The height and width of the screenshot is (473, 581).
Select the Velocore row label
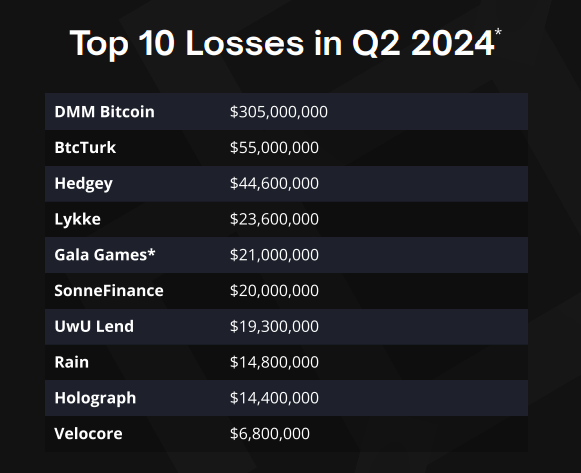pyautogui.click(x=88, y=433)
